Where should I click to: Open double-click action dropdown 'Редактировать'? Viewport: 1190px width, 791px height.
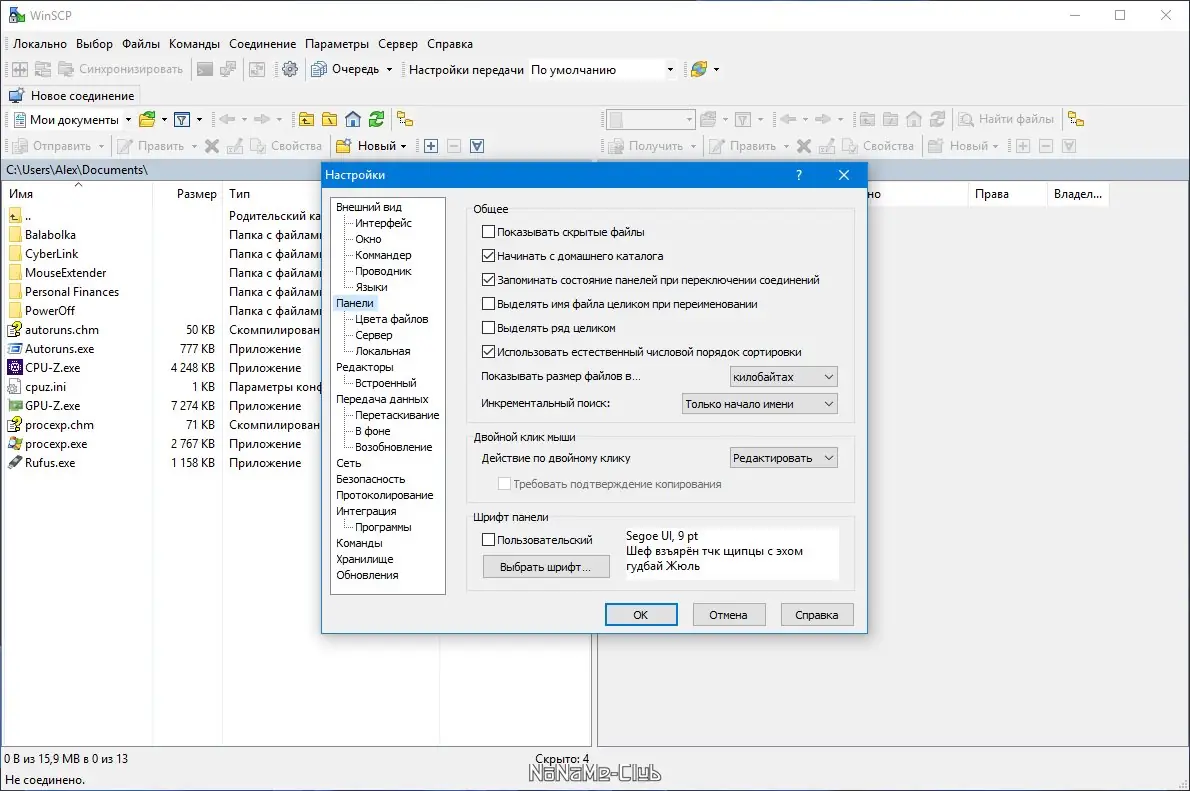783,458
